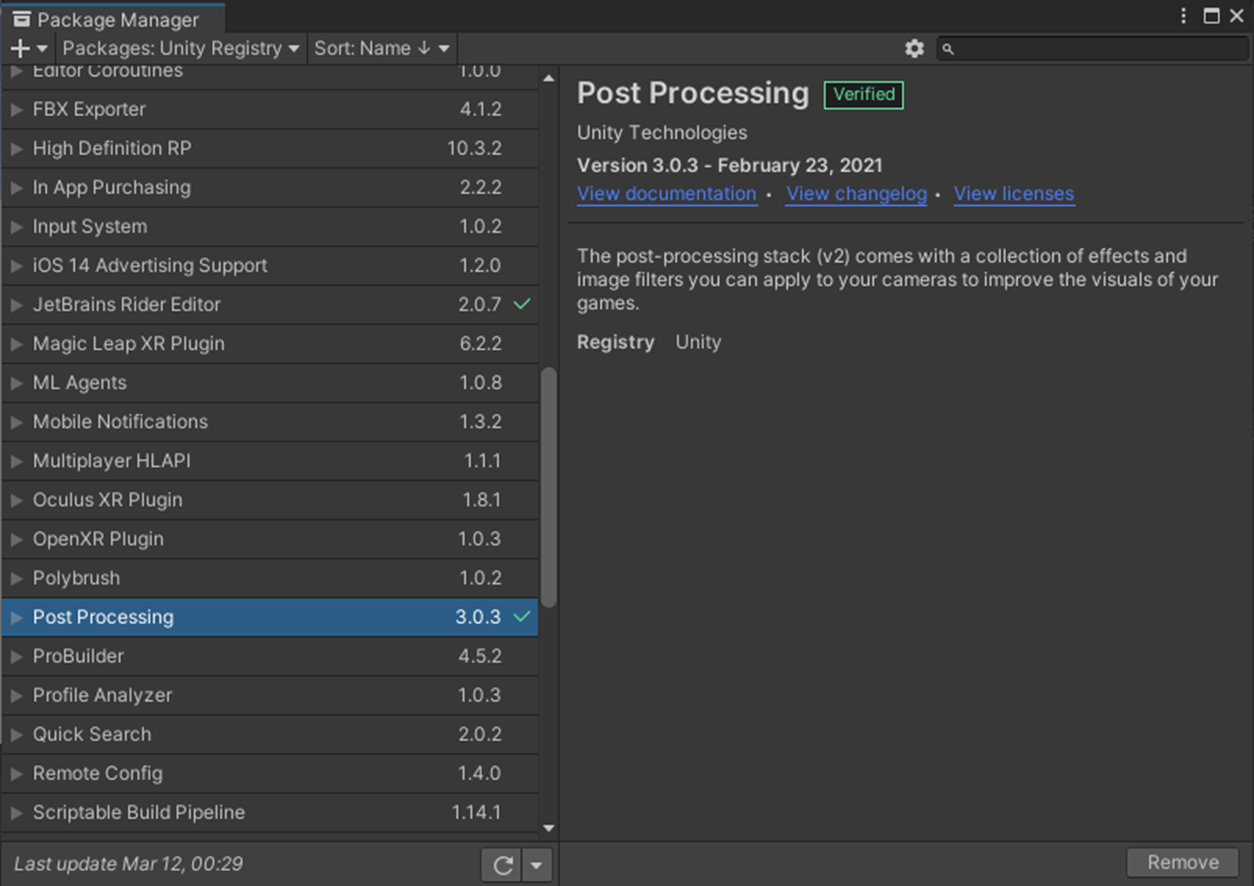Image resolution: width=1254 pixels, height=886 pixels.
Task: Select the ProBuilder package
Action: pos(269,656)
